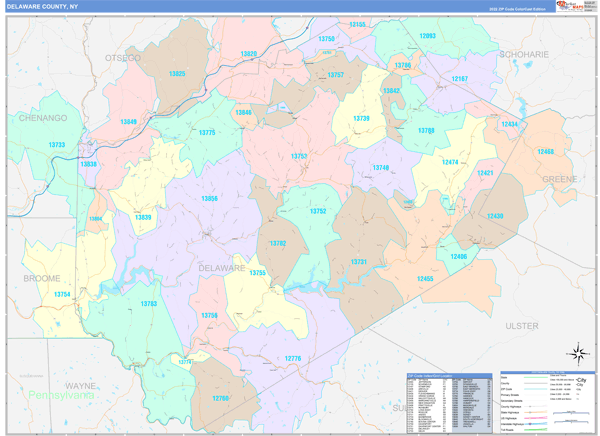600x436 pixels.
Task: Select ZIP code 13731 region
Action: 359,262
